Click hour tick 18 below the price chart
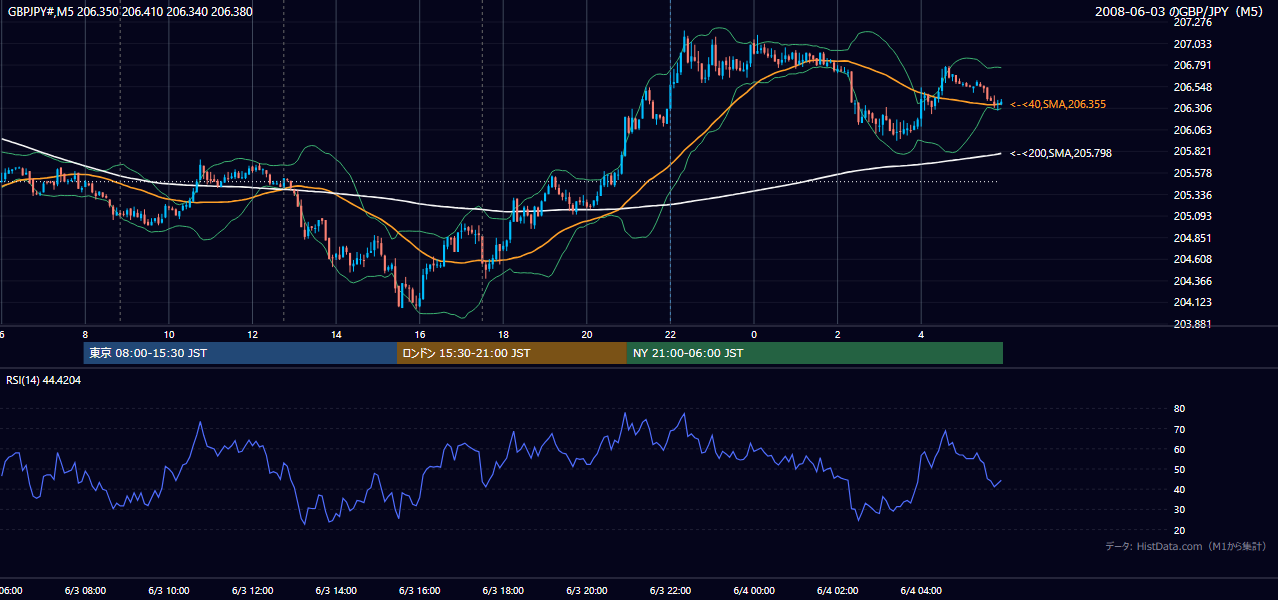Screen dimensions: 1278x600 click(x=503, y=335)
